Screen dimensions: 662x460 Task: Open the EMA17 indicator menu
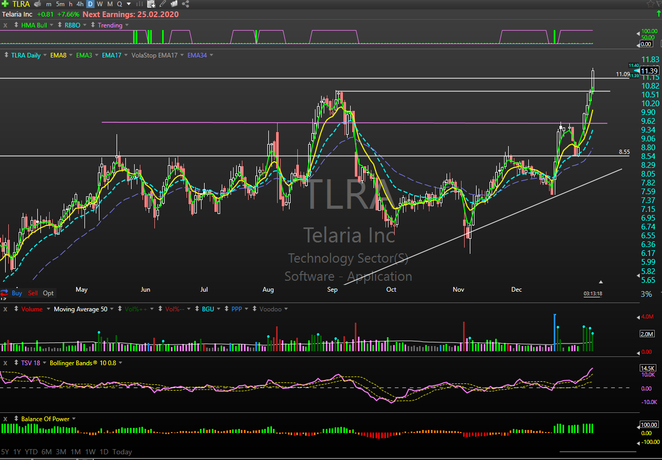pyautogui.click(x=125, y=55)
